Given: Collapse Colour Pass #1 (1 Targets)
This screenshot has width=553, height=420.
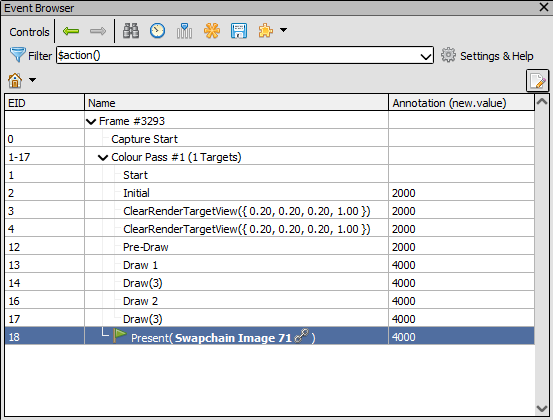Looking at the screenshot, I should [103, 158].
